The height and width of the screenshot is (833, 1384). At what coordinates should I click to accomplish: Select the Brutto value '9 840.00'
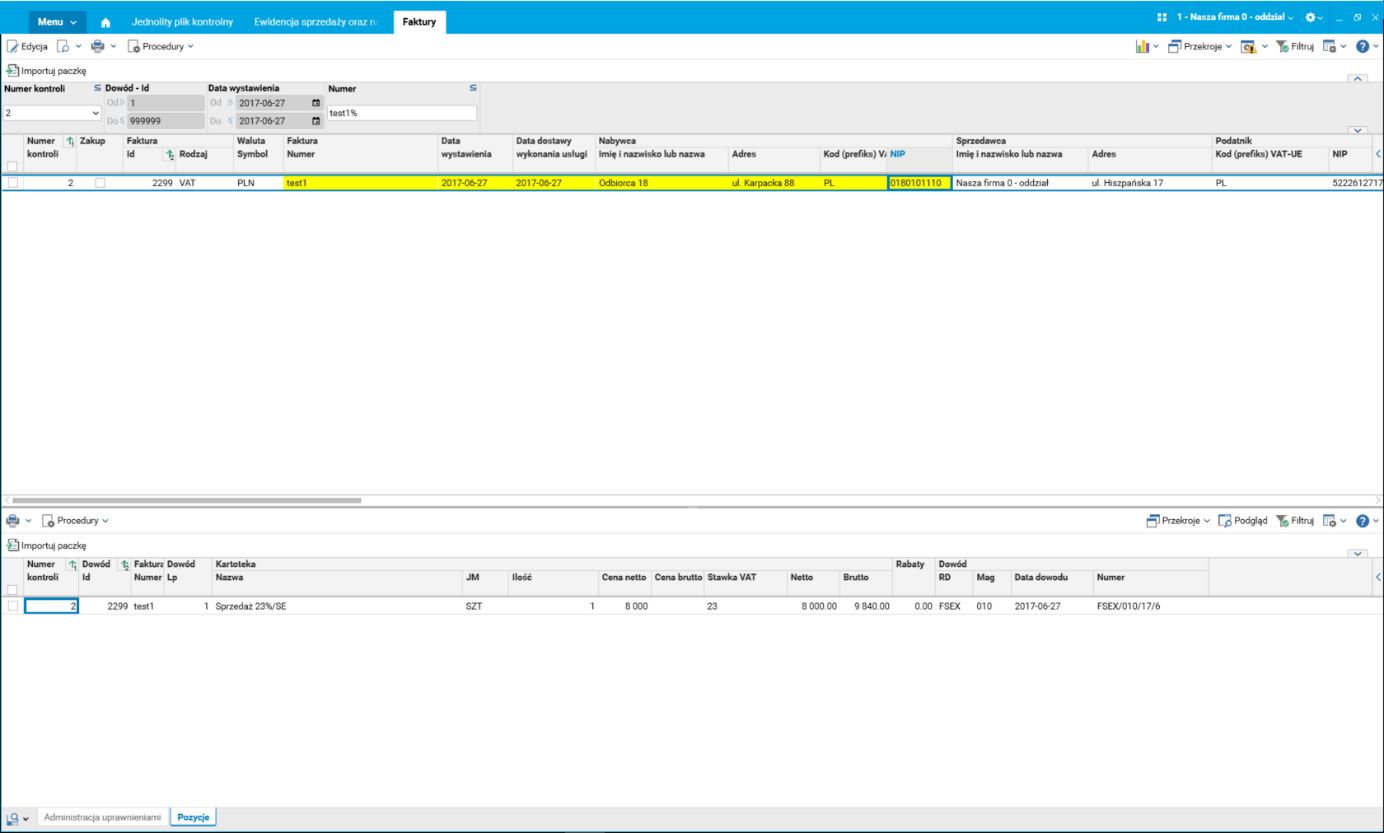pos(866,606)
